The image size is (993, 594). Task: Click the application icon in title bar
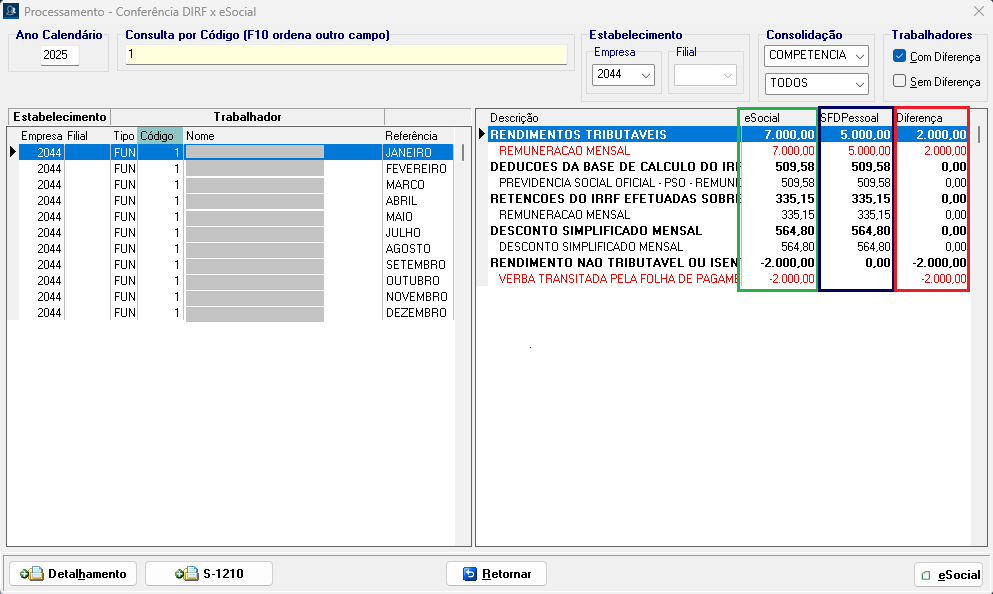(11, 11)
